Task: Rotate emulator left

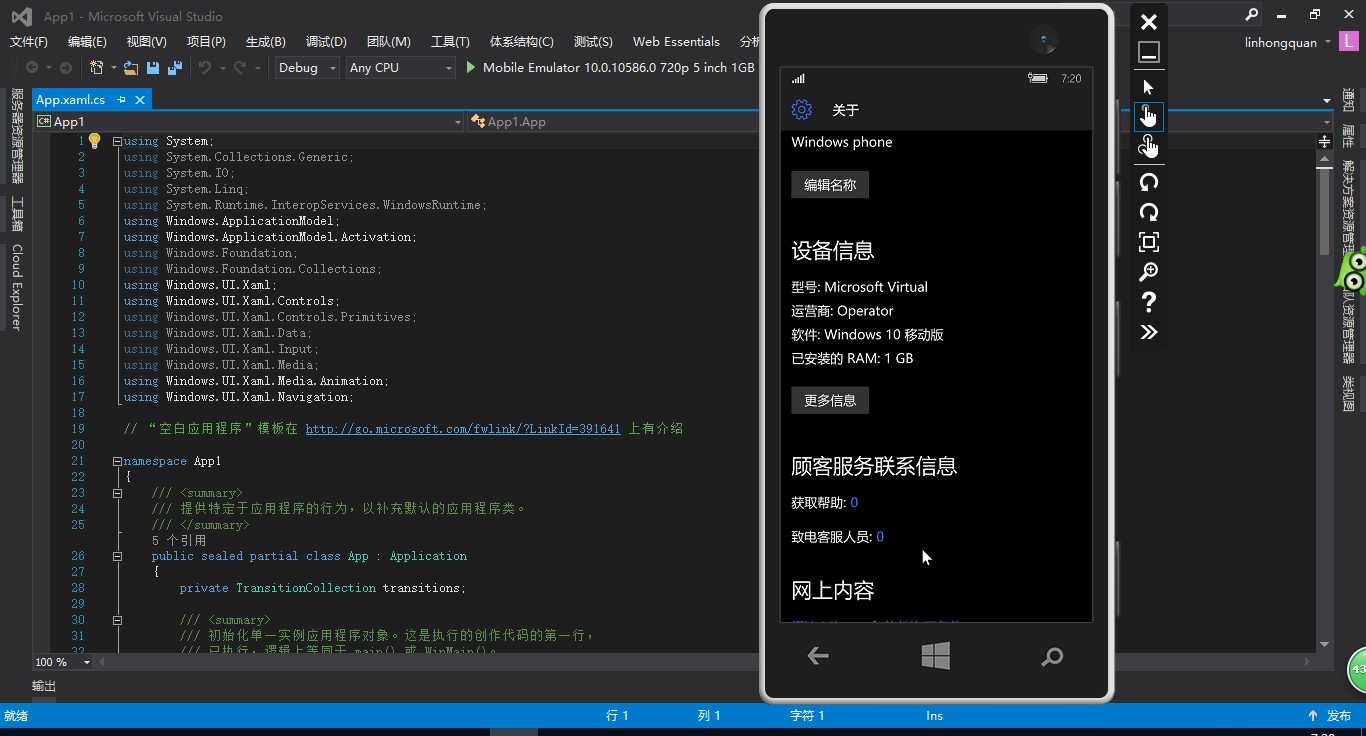Action: (1148, 182)
